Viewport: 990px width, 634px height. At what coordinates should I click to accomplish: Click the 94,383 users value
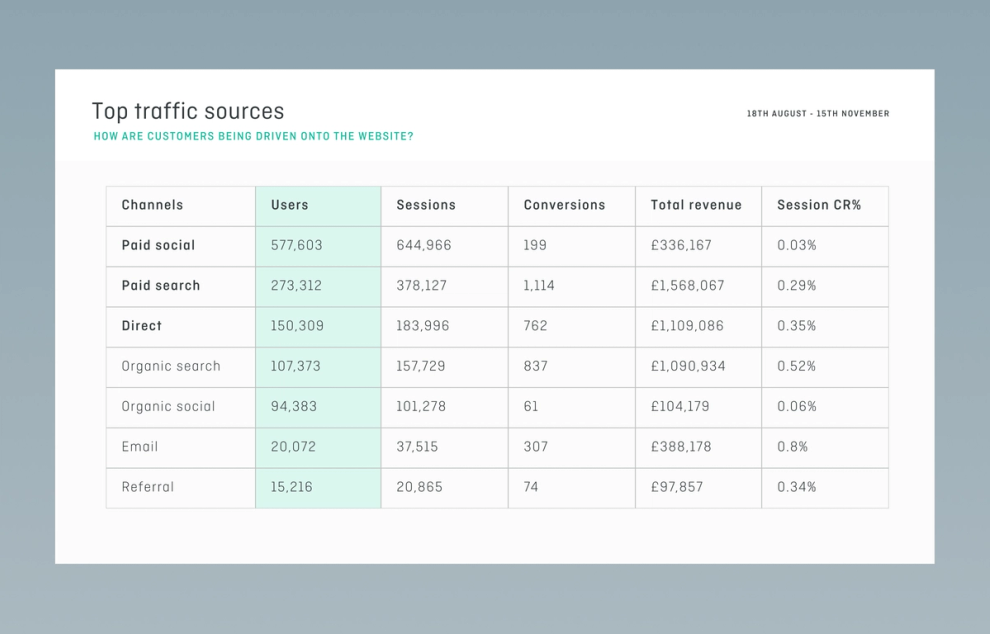coord(293,407)
